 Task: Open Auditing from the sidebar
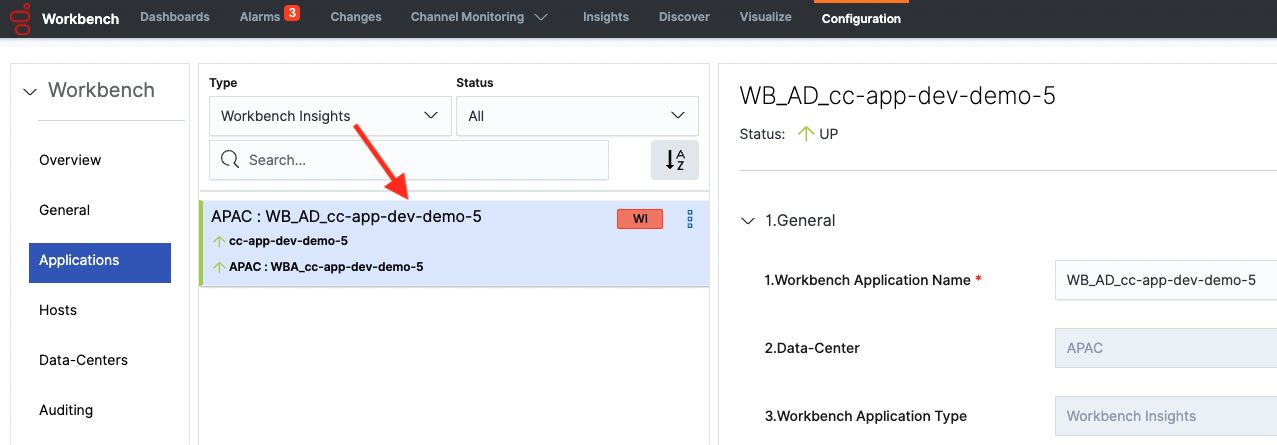(66, 410)
